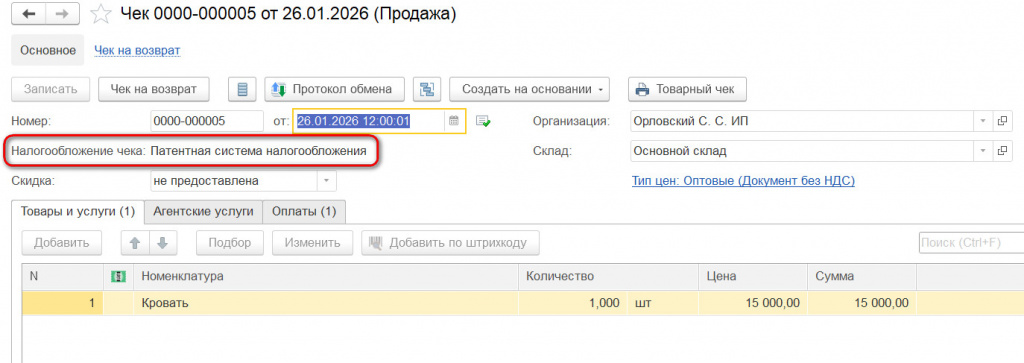Open the structure icon beside Протокол обмена
Screen dimensions: 1024x363
428,89
